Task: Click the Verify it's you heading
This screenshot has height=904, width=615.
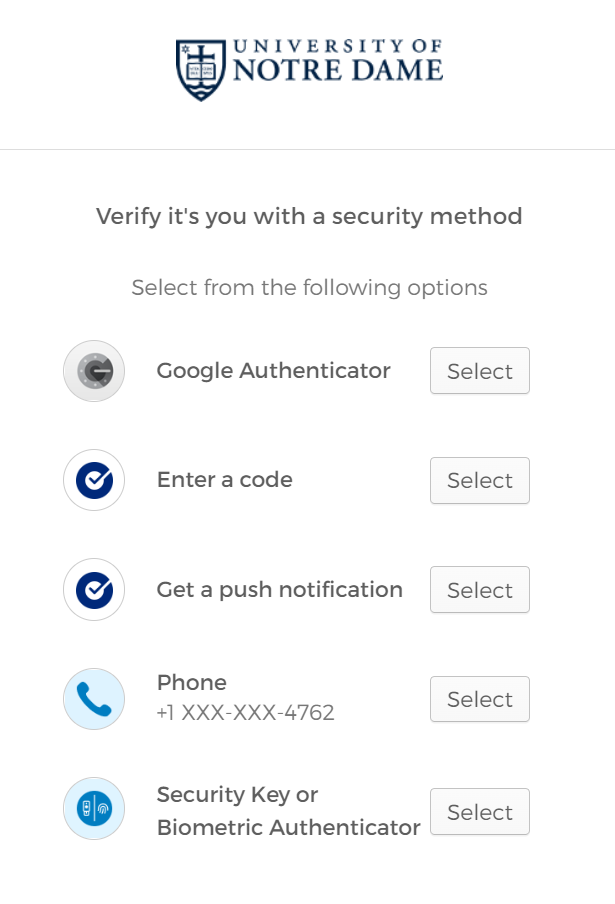Action: pos(309,217)
